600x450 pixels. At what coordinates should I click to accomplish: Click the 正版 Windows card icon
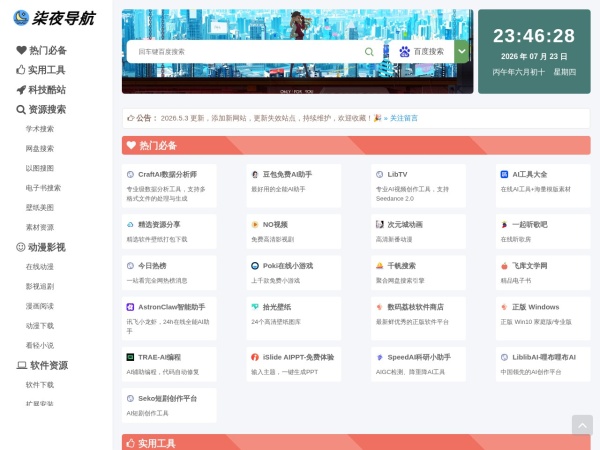click(504, 307)
